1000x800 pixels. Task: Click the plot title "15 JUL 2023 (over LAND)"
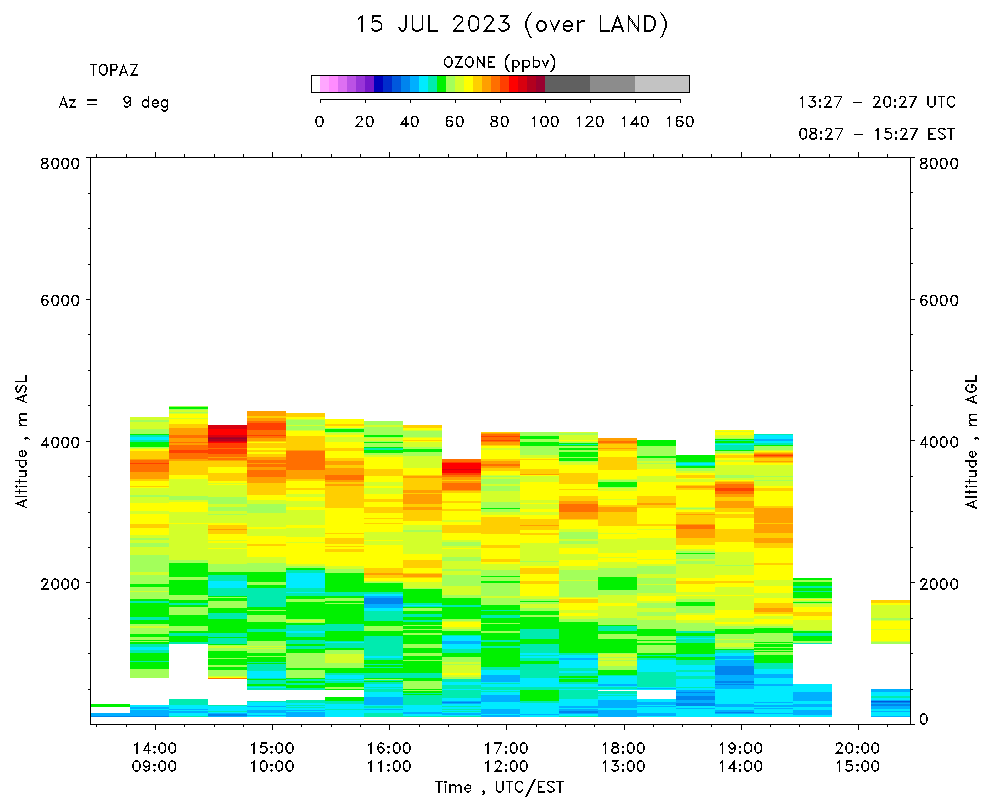[511, 25]
